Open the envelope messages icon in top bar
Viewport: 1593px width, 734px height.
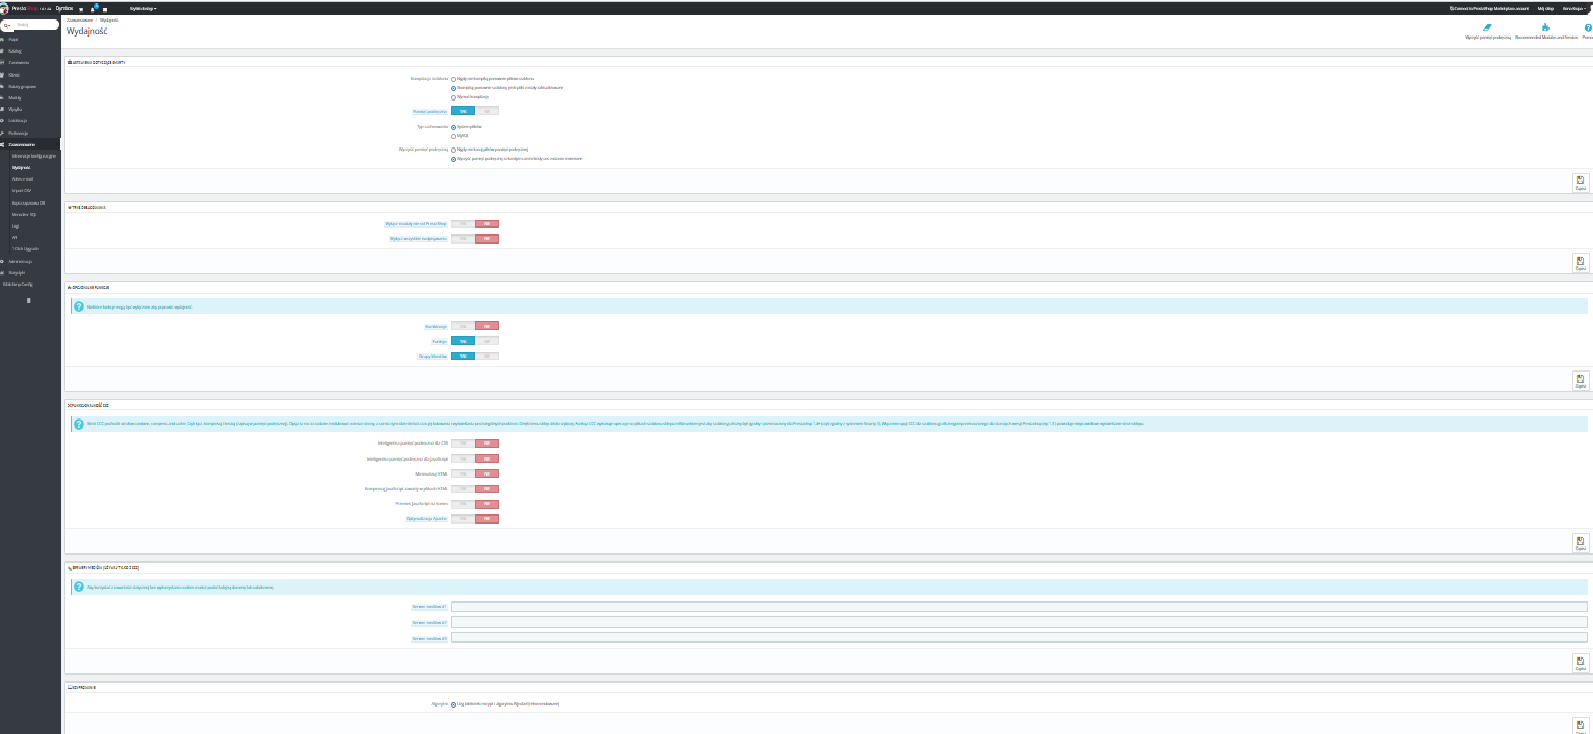[105, 9]
